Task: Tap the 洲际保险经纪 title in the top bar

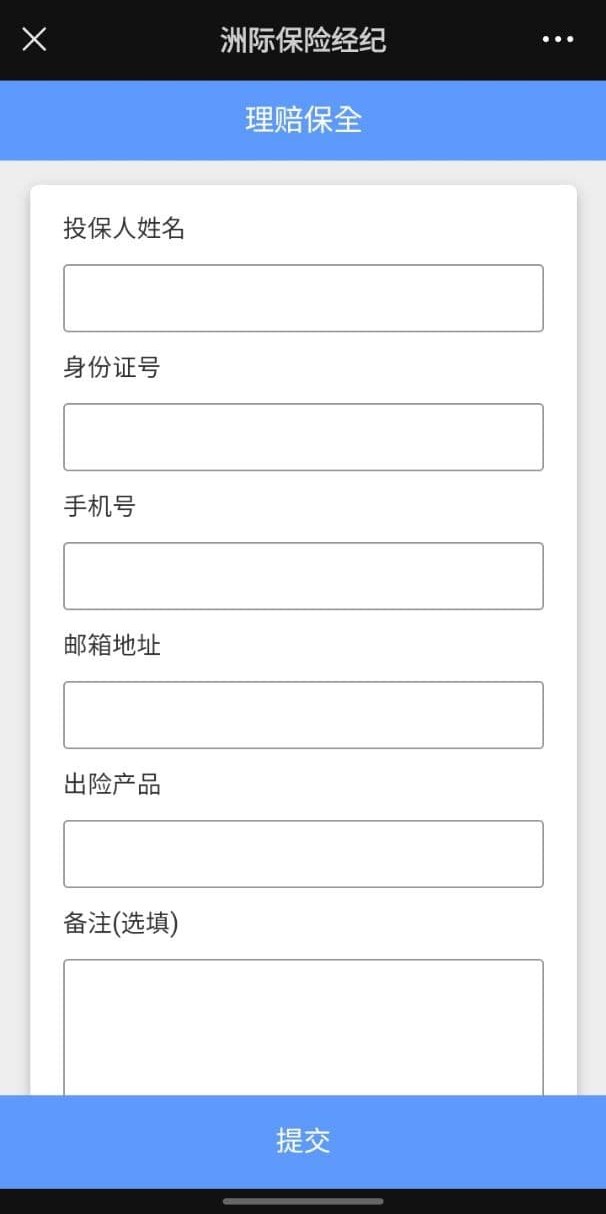Action: click(303, 40)
